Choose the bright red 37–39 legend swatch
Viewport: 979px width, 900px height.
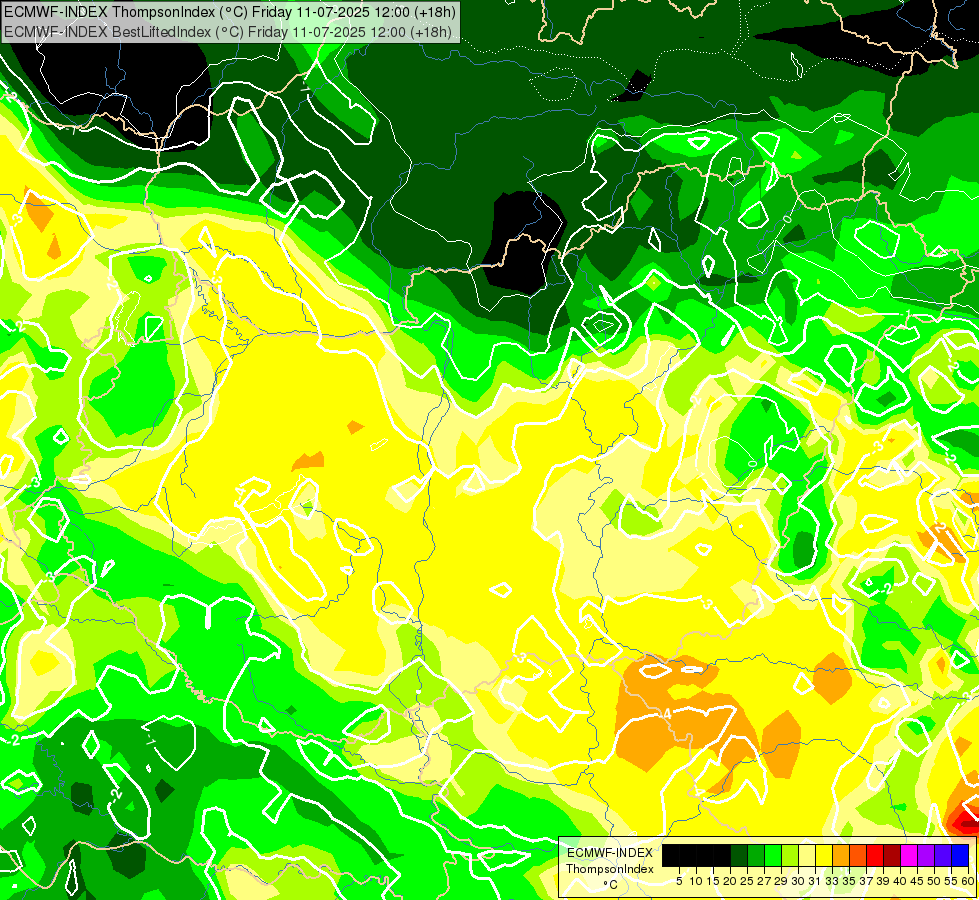[875, 855]
